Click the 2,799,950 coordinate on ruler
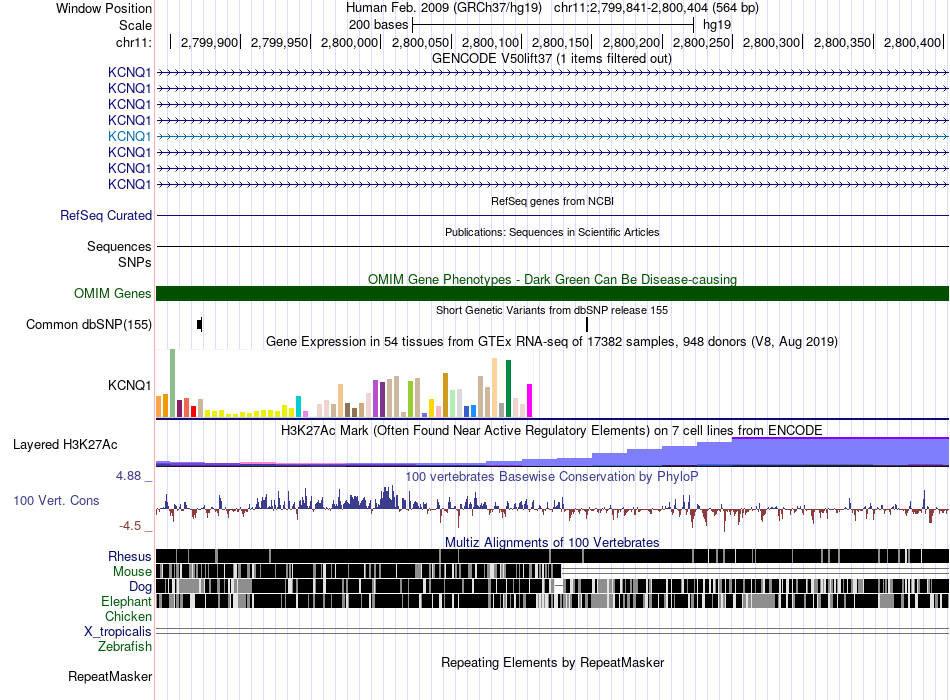950x700 pixels. (279, 42)
